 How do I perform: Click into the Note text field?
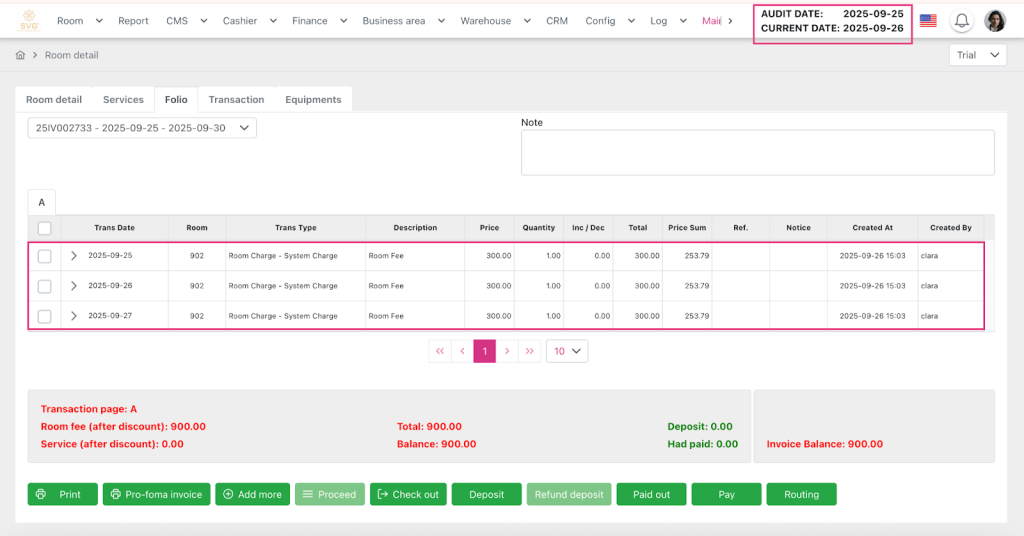click(x=757, y=152)
